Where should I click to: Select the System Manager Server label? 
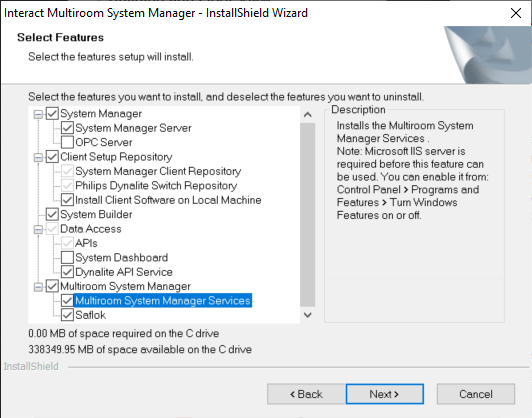pyautogui.click(x=133, y=128)
